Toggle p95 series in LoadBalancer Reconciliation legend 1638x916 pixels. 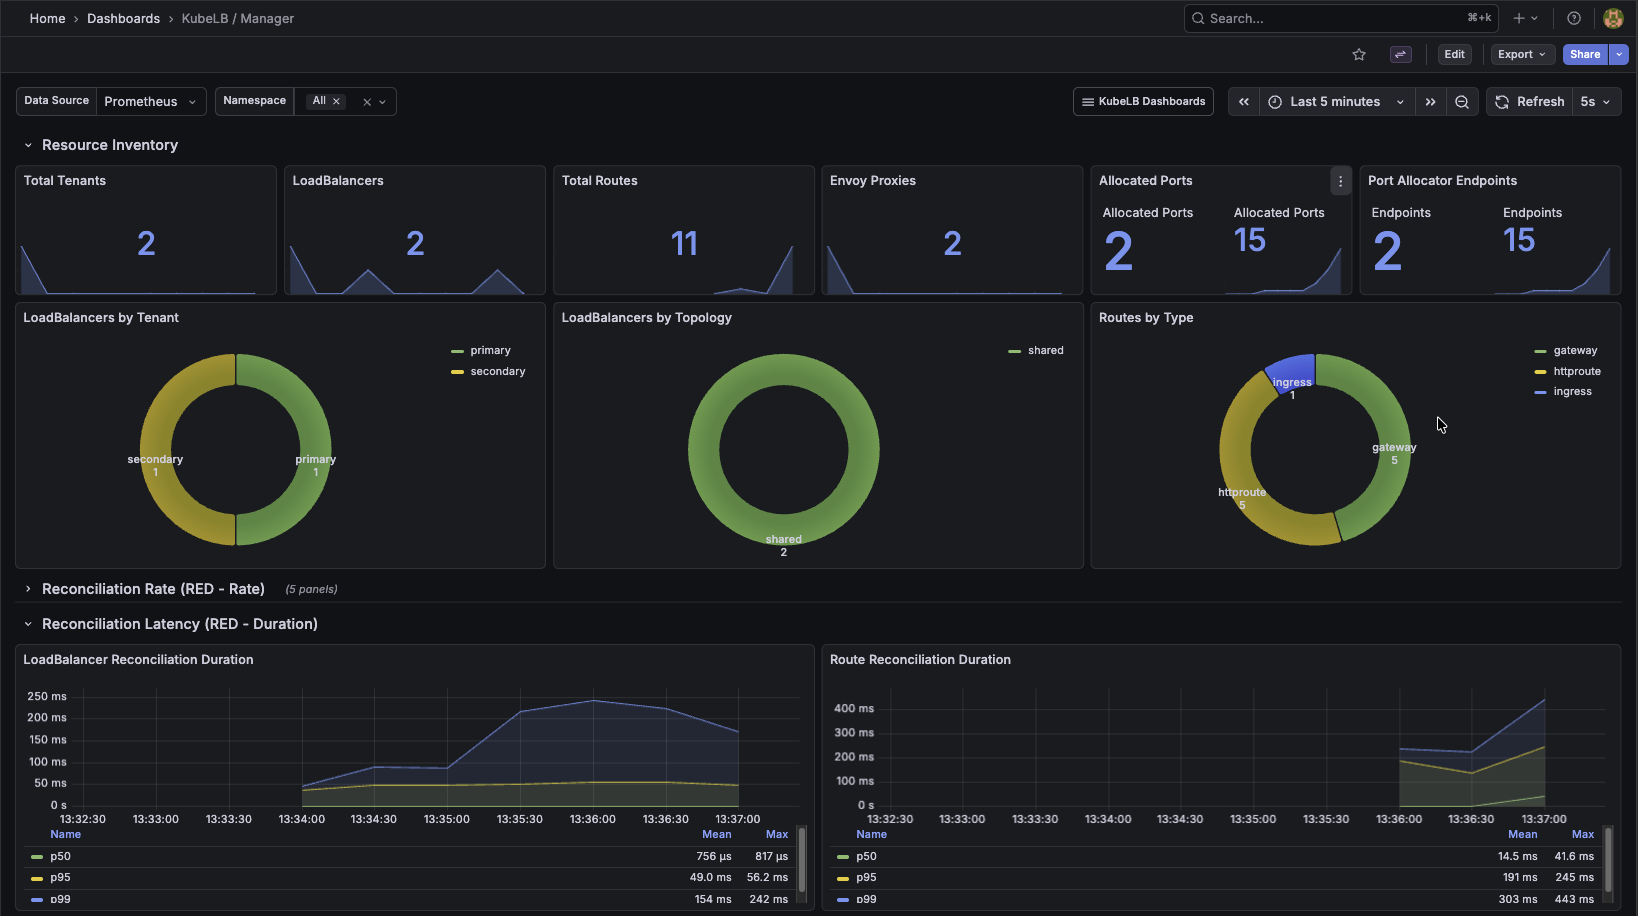click(x=60, y=877)
